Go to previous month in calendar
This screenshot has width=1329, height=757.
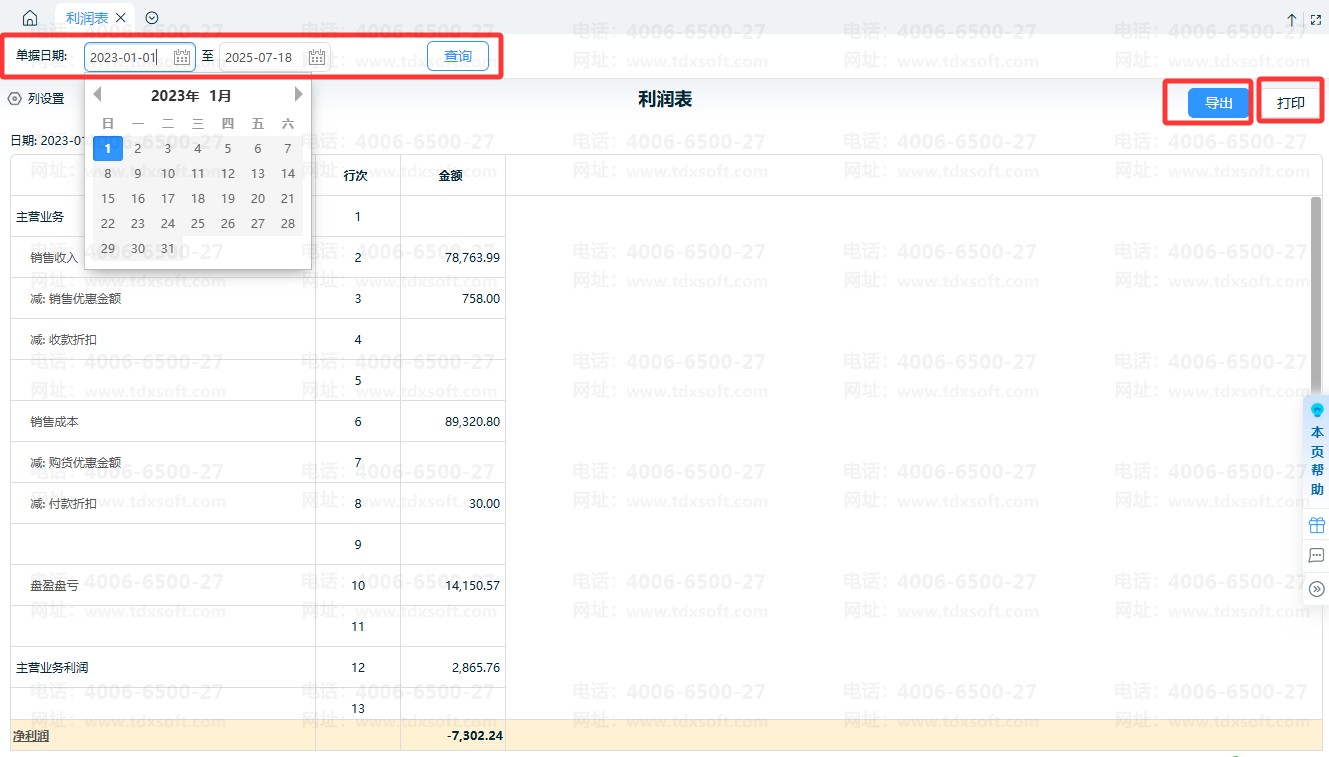pyautogui.click(x=97, y=95)
